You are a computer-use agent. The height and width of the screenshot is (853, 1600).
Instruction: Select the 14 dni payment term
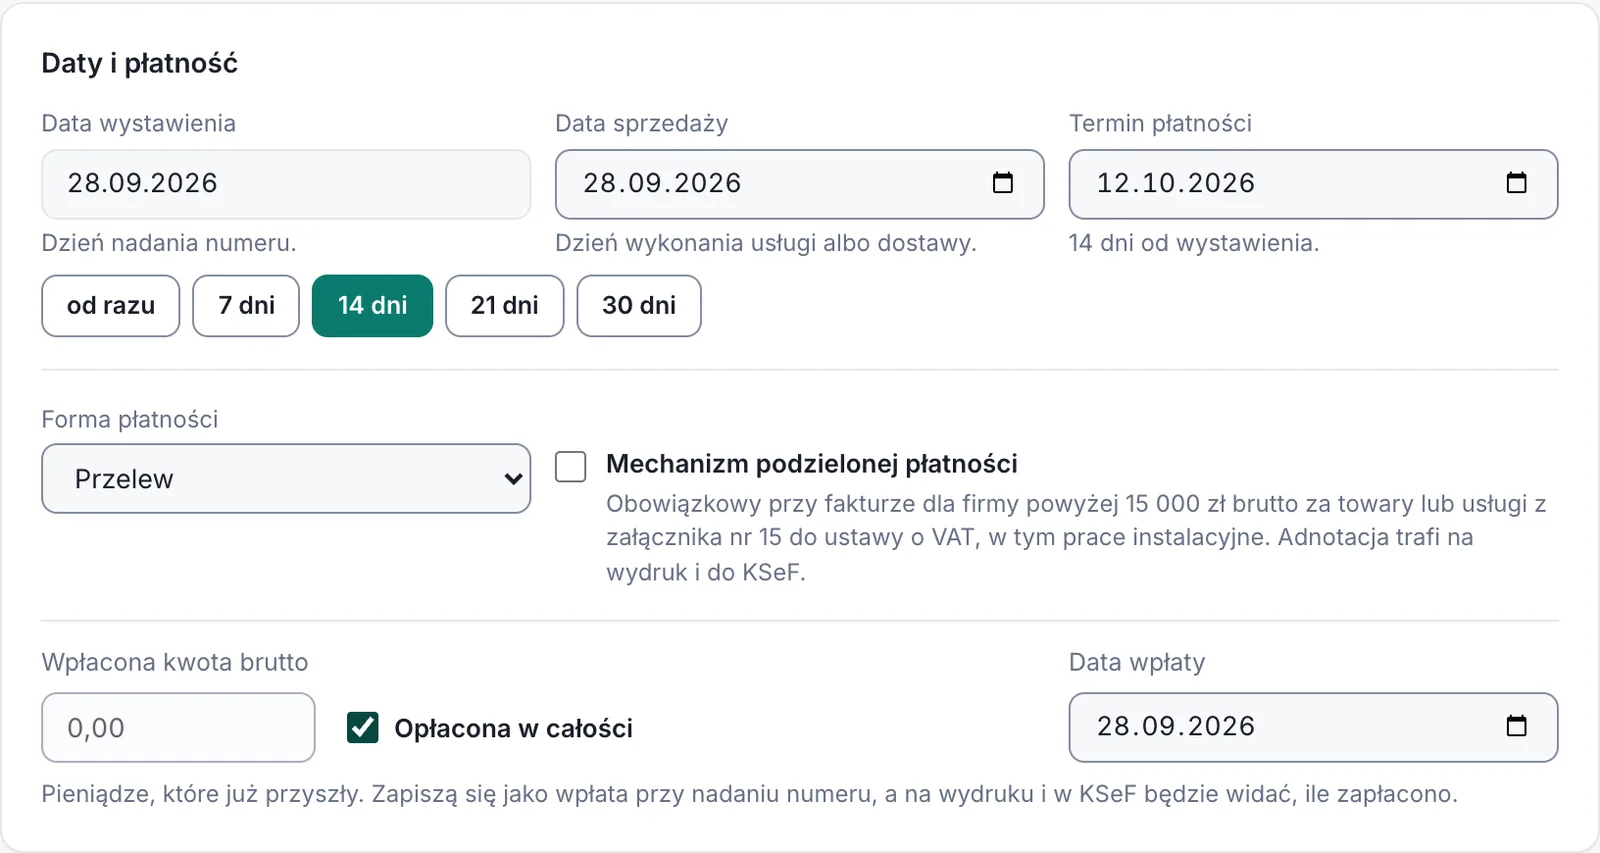pos(373,306)
